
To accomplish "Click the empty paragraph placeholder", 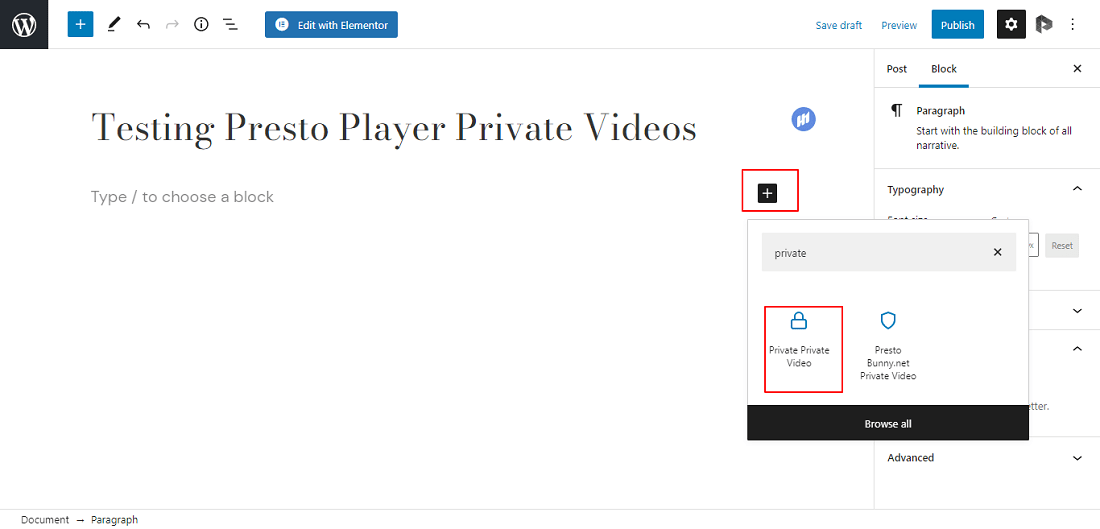I will pyautogui.click(x=182, y=197).
